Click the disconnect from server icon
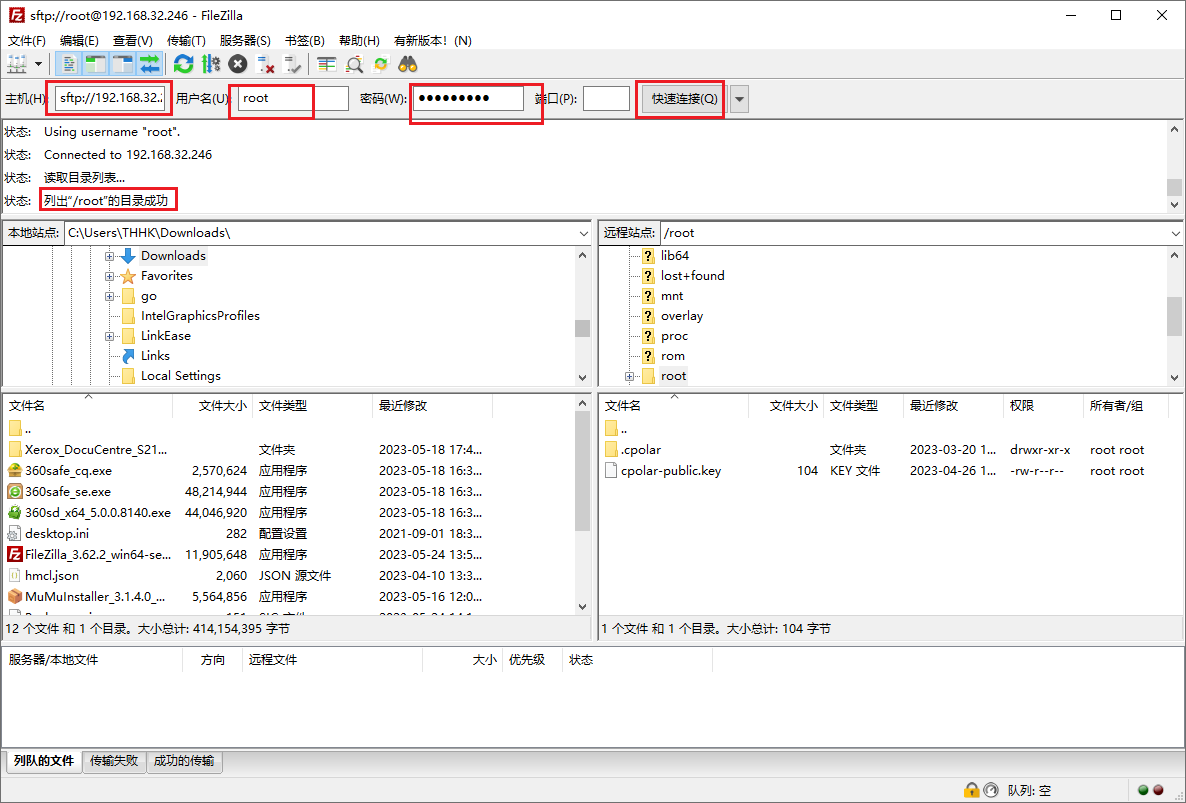 (266, 64)
